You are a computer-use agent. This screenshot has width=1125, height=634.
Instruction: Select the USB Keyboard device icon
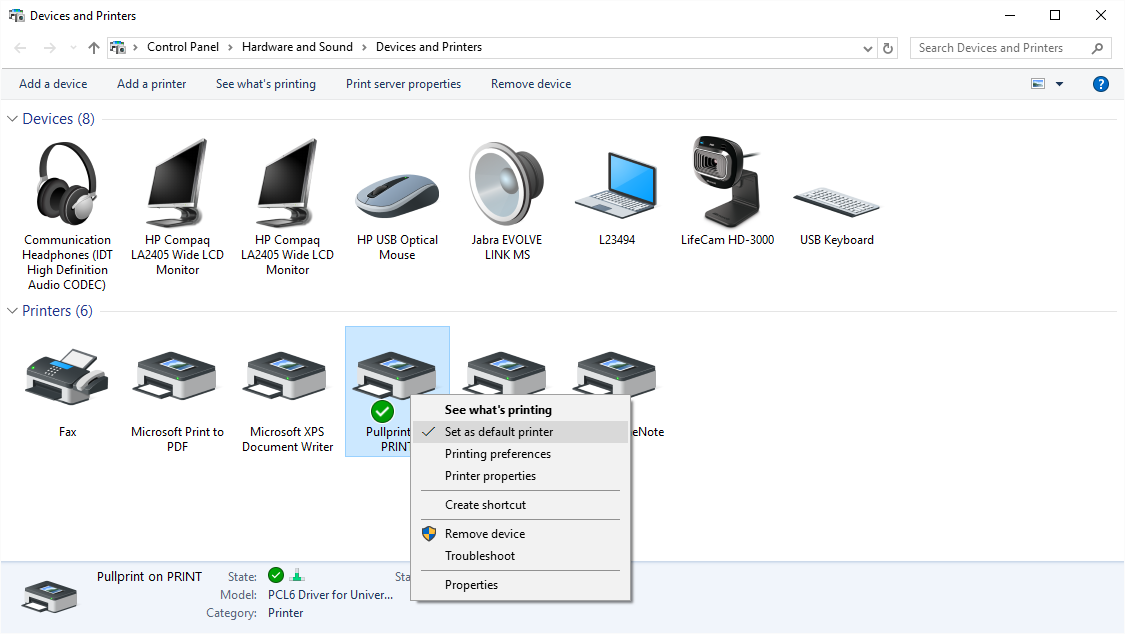(x=837, y=202)
